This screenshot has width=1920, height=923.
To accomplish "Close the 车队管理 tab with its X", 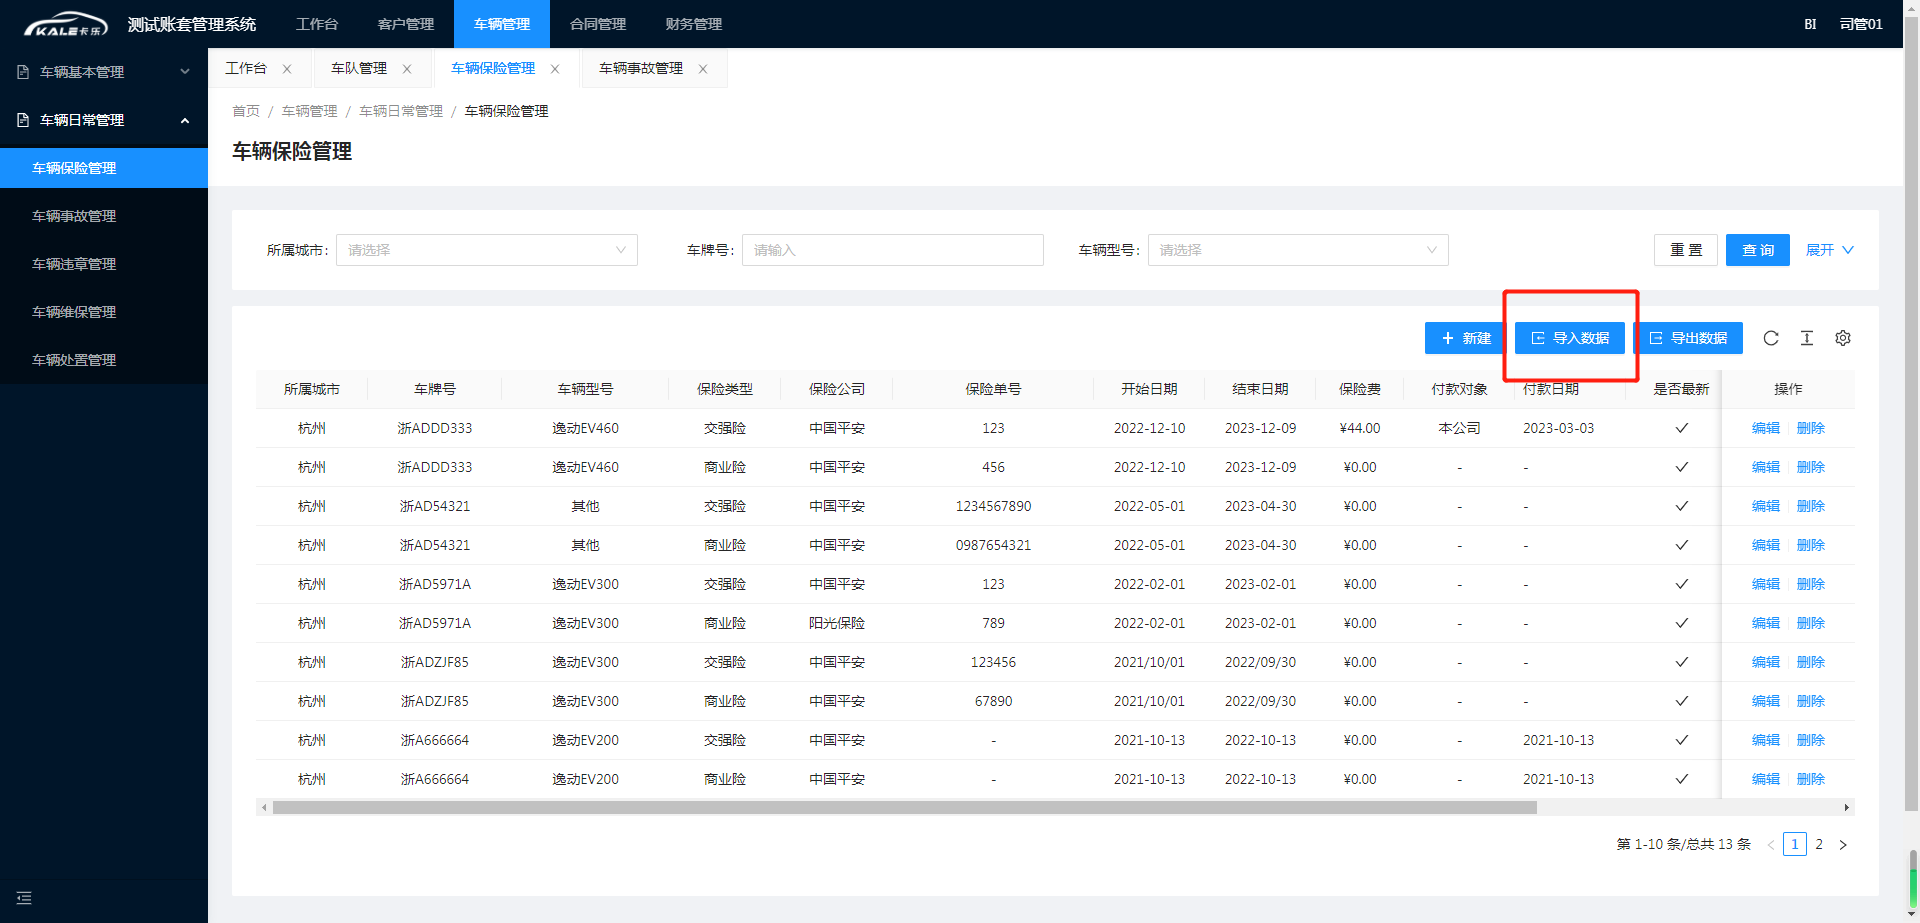I will pos(407,69).
